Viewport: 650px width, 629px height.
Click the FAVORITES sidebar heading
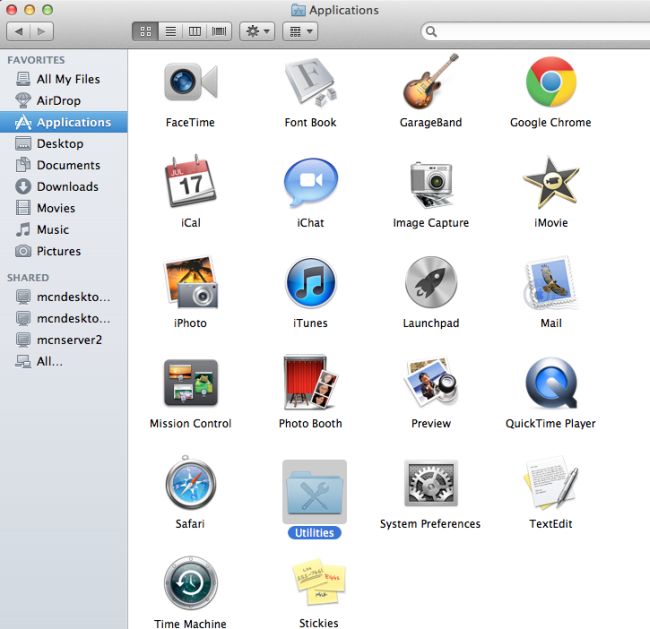click(x=36, y=60)
